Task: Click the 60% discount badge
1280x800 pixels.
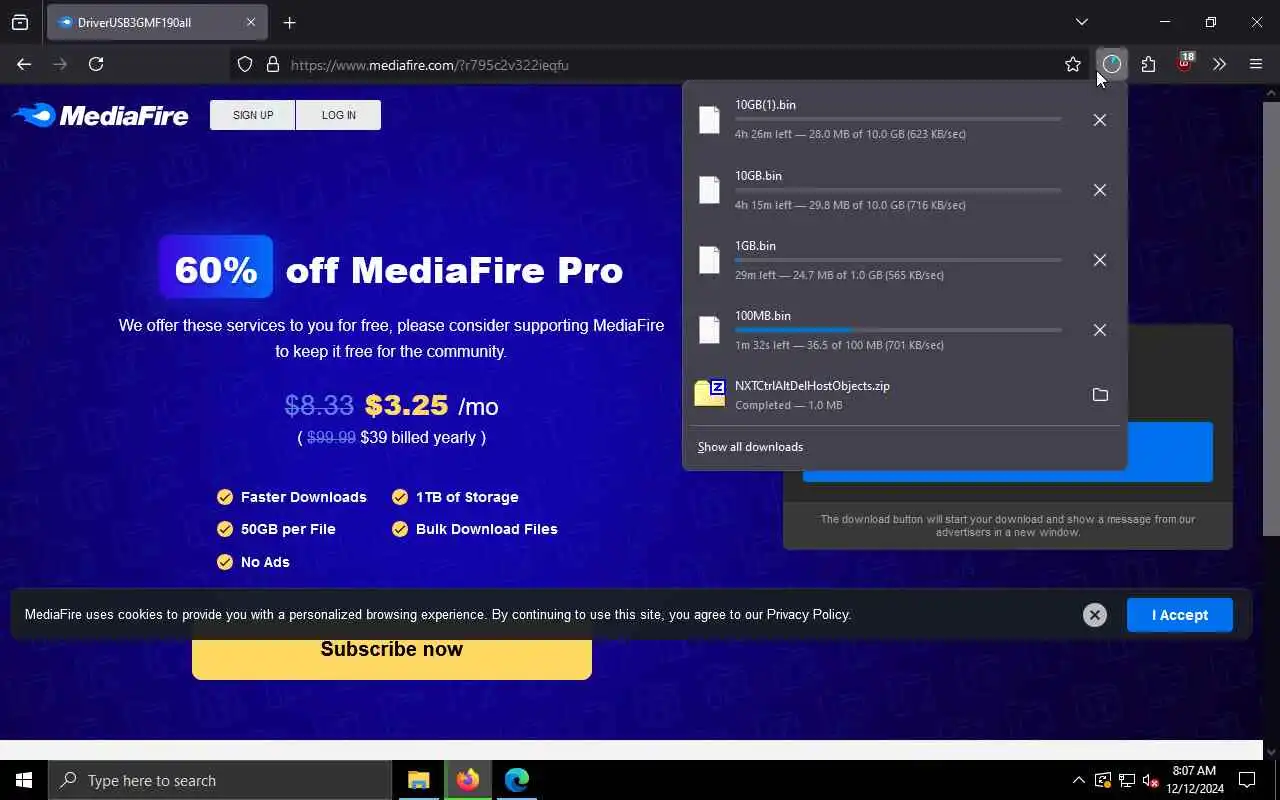Action: (216, 268)
